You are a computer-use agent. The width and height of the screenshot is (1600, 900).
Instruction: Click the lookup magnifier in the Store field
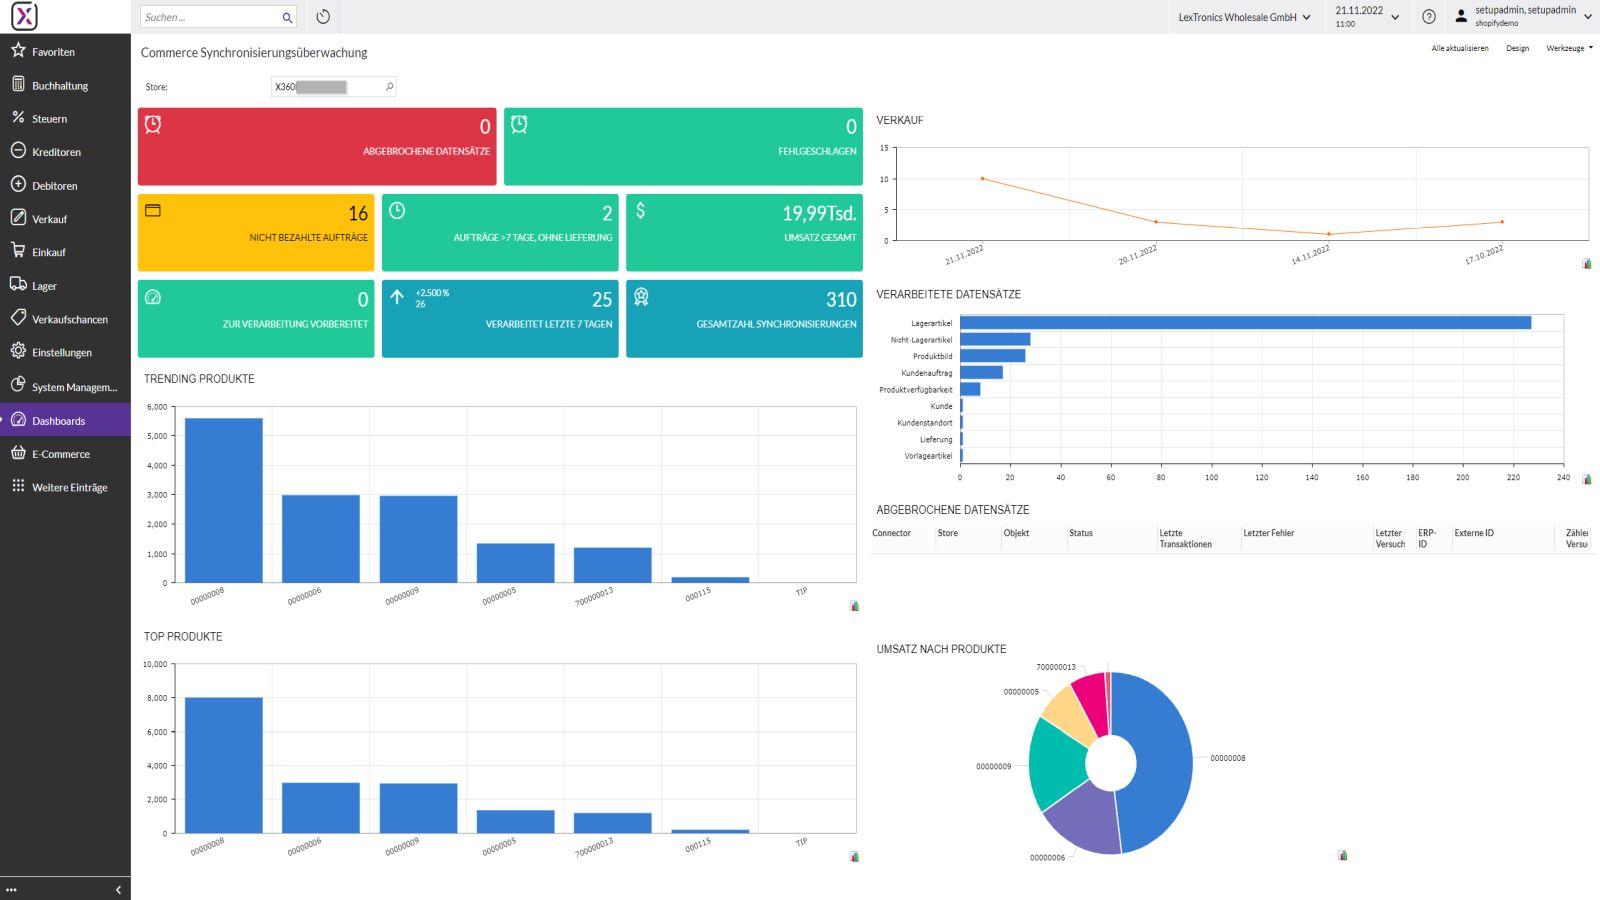pyautogui.click(x=388, y=86)
